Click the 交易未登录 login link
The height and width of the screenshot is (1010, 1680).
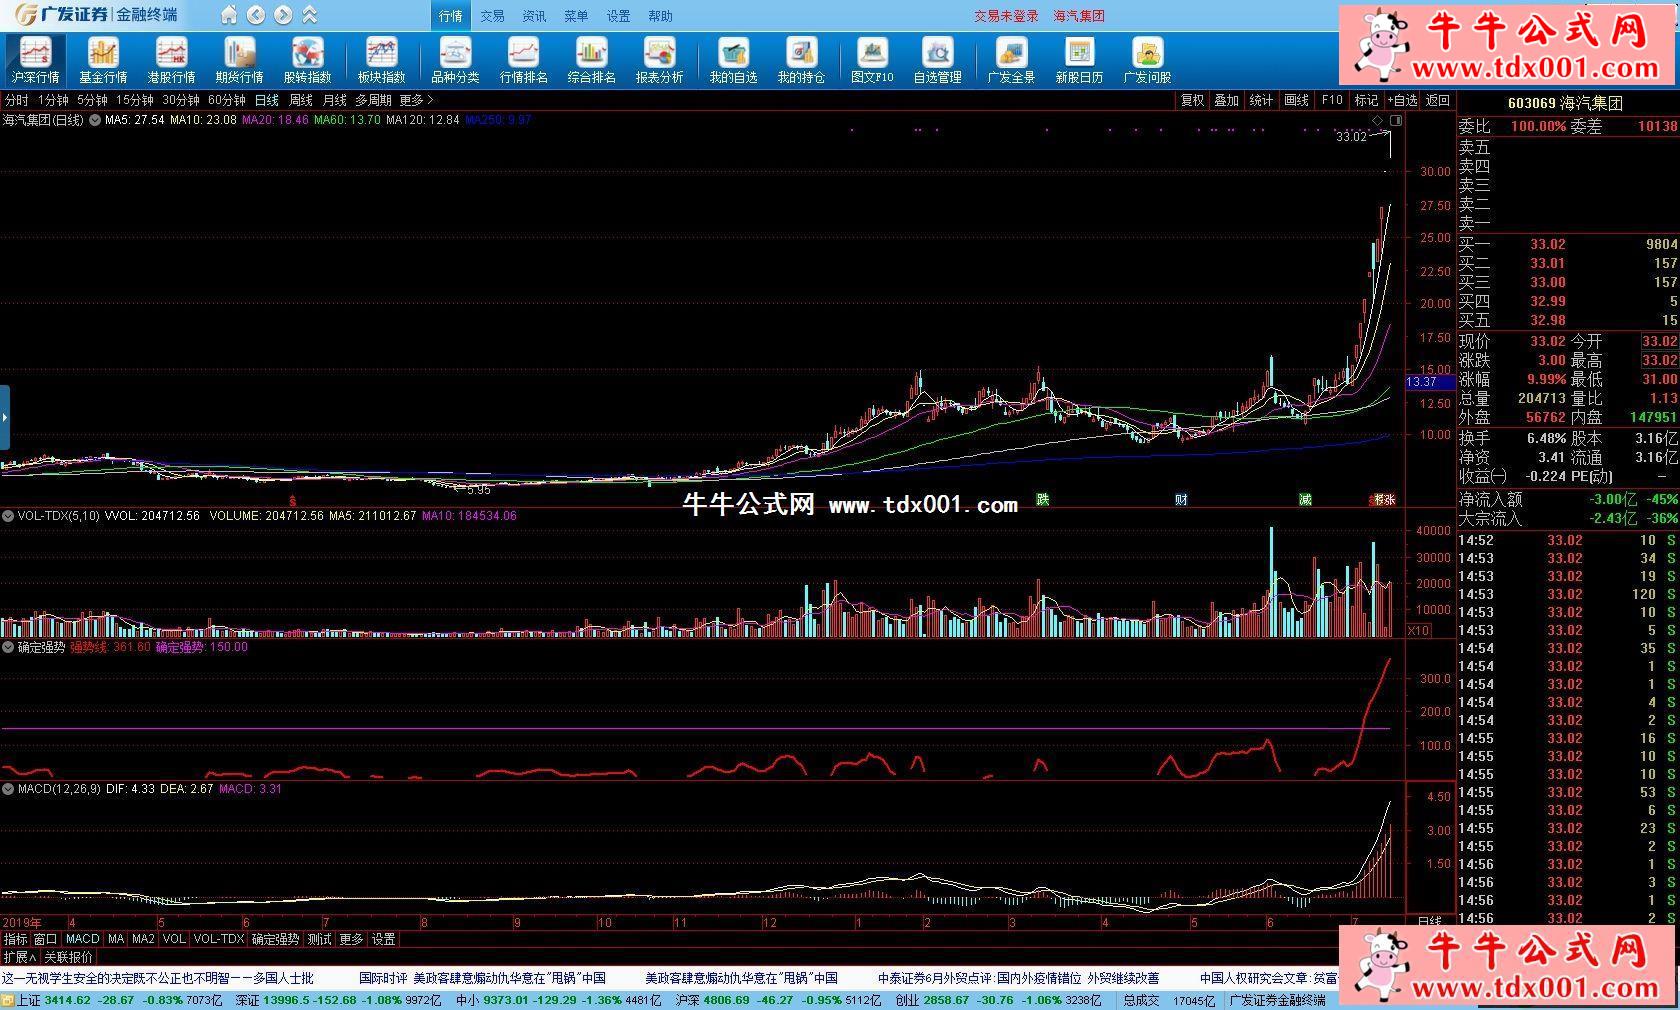[1006, 16]
